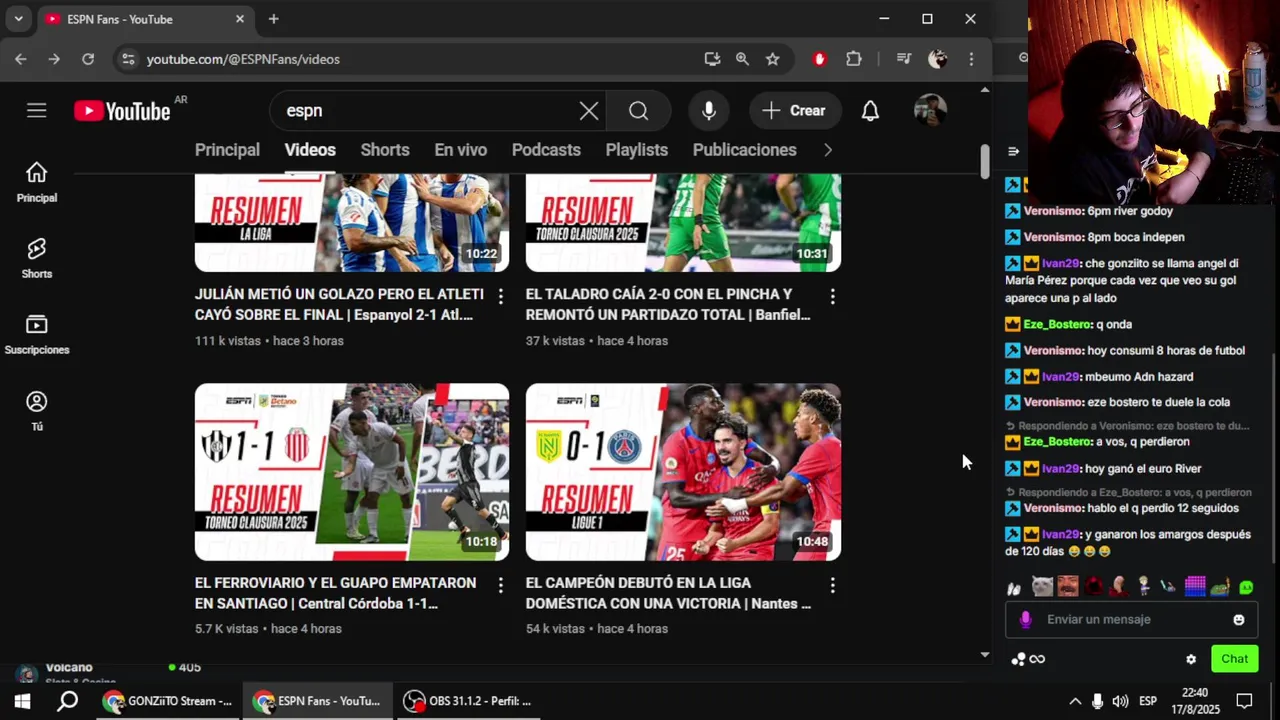Insert the crying cat emote
Viewport: 1280px width, 720px height.
(1042, 587)
